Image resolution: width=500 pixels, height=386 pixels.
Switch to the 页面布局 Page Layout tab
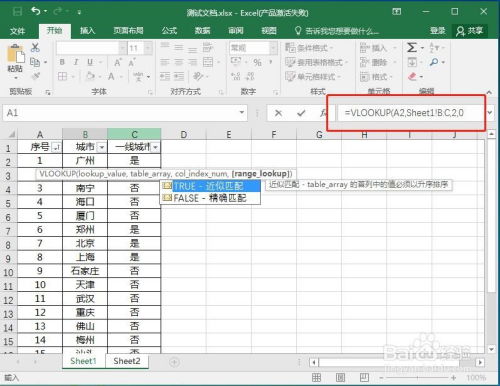tap(128, 31)
